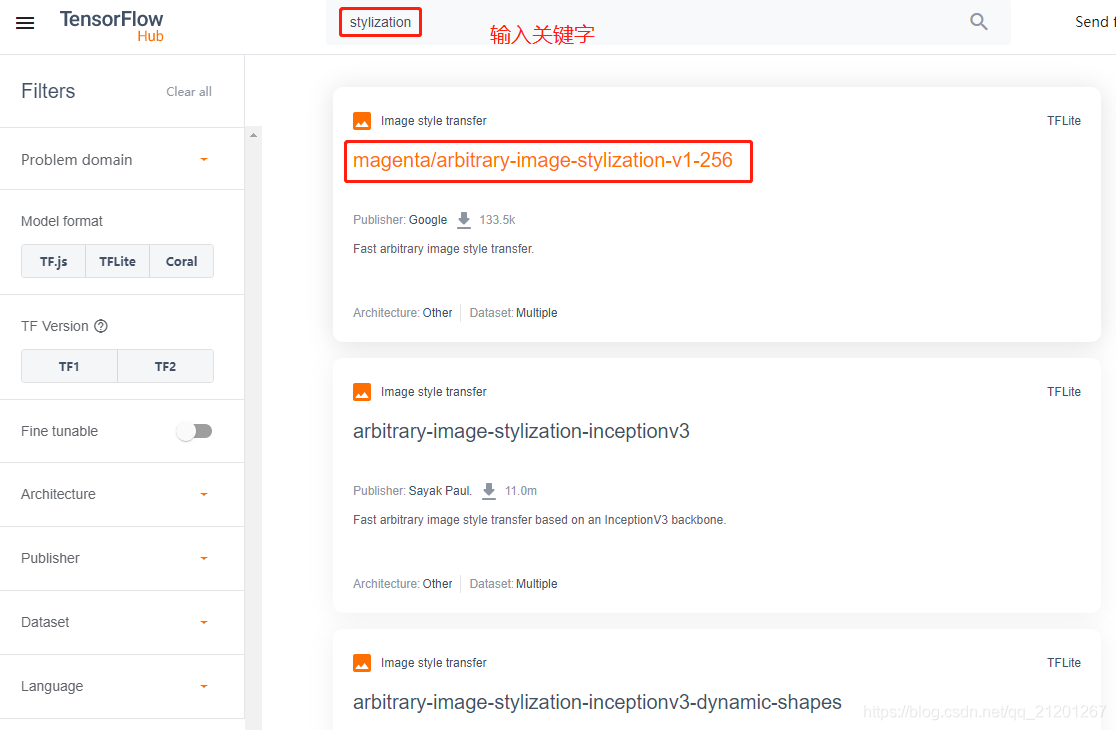The height and width of the screenshot is (730, 1116).
Task: Click download icon next to 11.0m
Action: [488, 491]
